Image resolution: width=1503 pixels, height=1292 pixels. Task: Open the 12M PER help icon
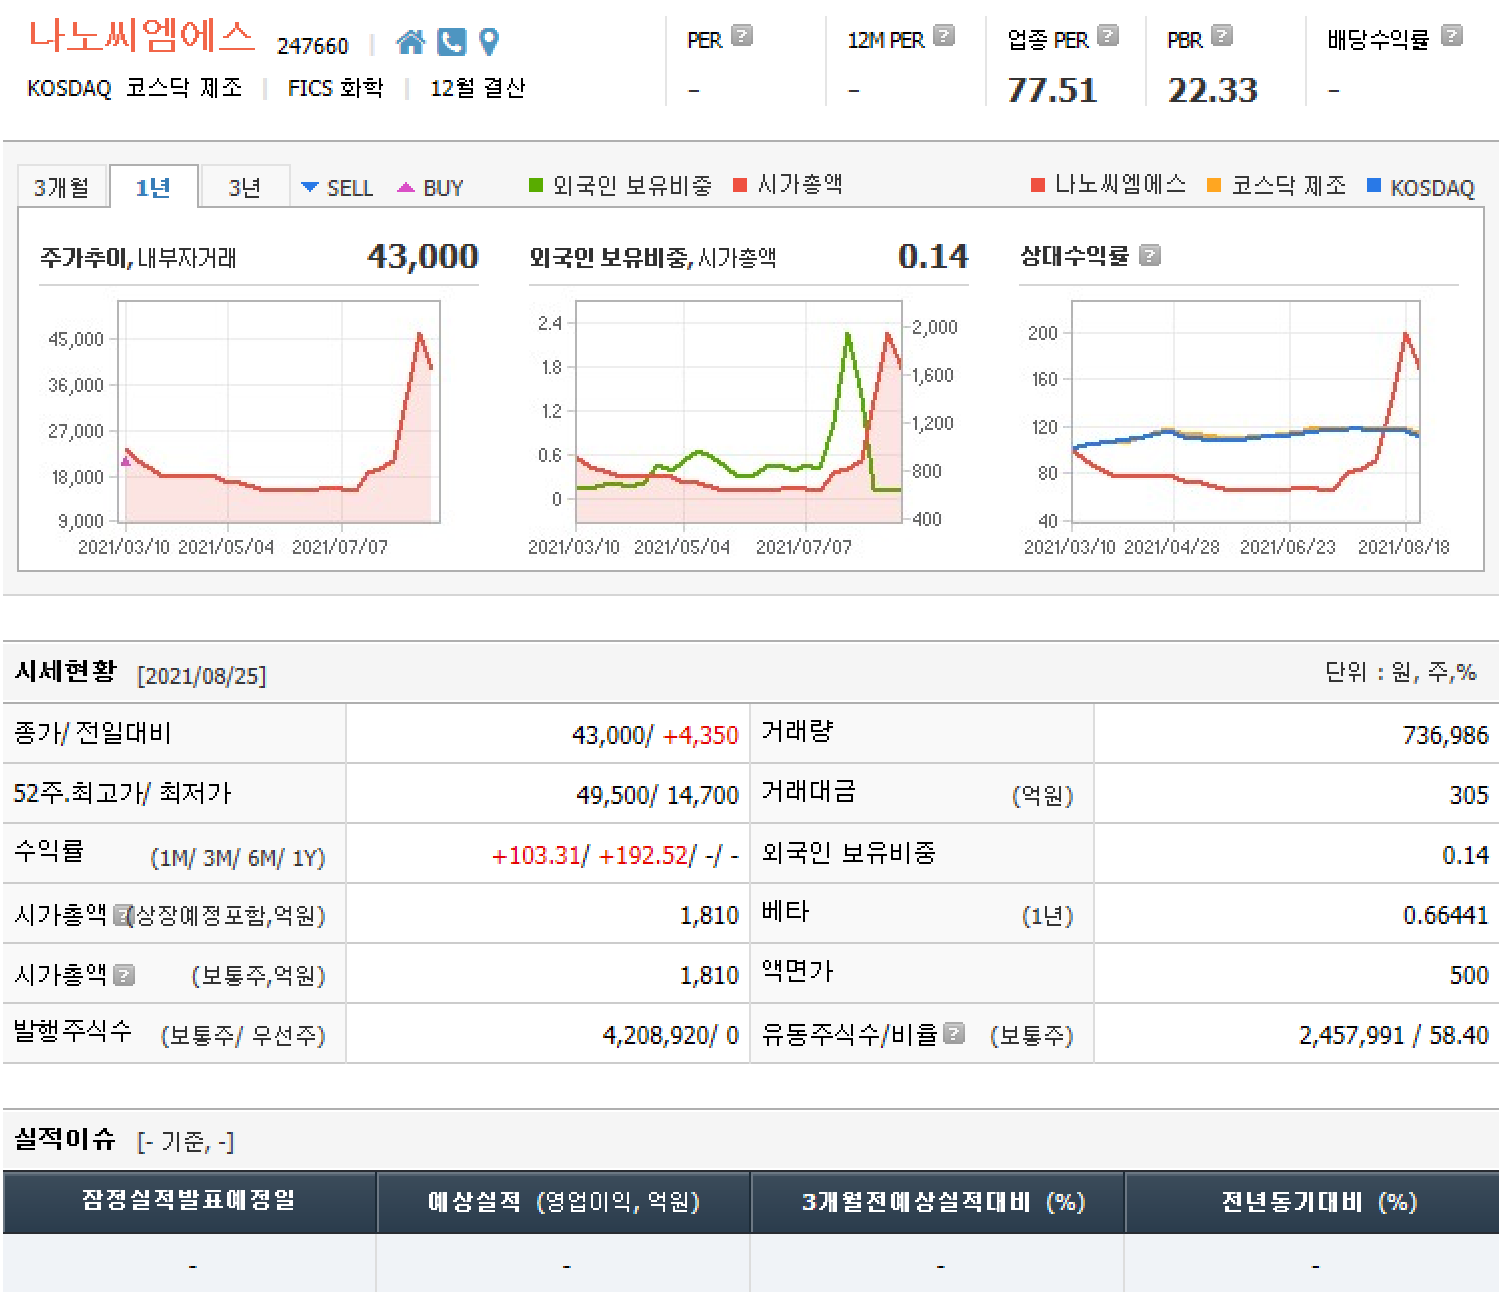(x=944, y=36)
